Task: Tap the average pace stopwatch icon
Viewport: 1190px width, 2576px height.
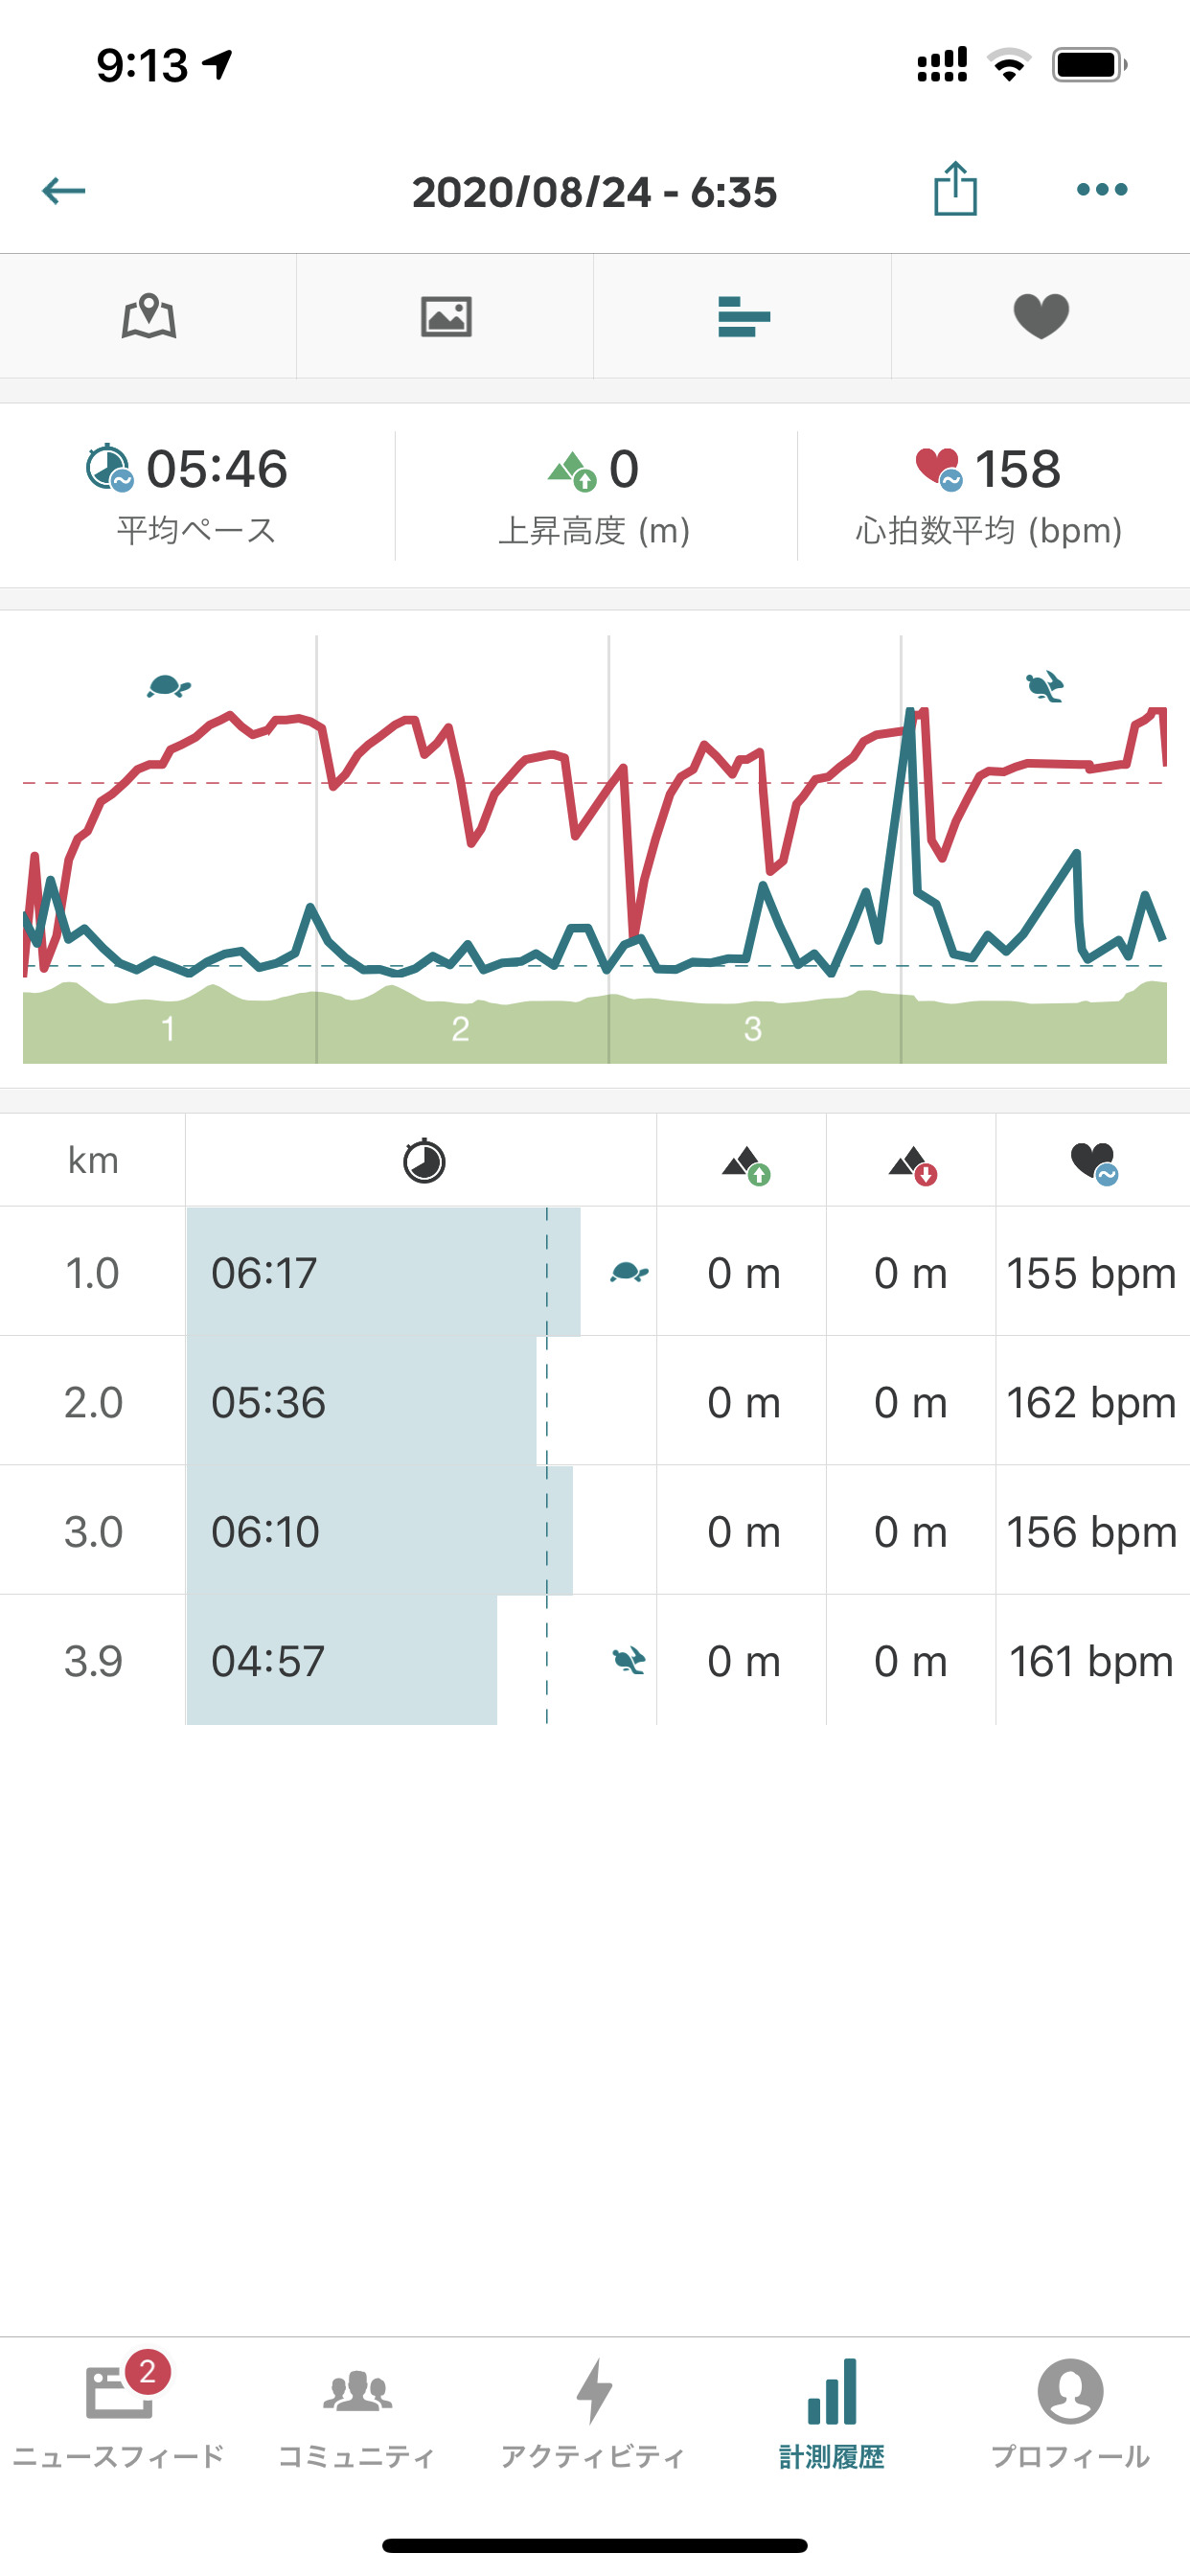Action: click(x=109, y=468)
